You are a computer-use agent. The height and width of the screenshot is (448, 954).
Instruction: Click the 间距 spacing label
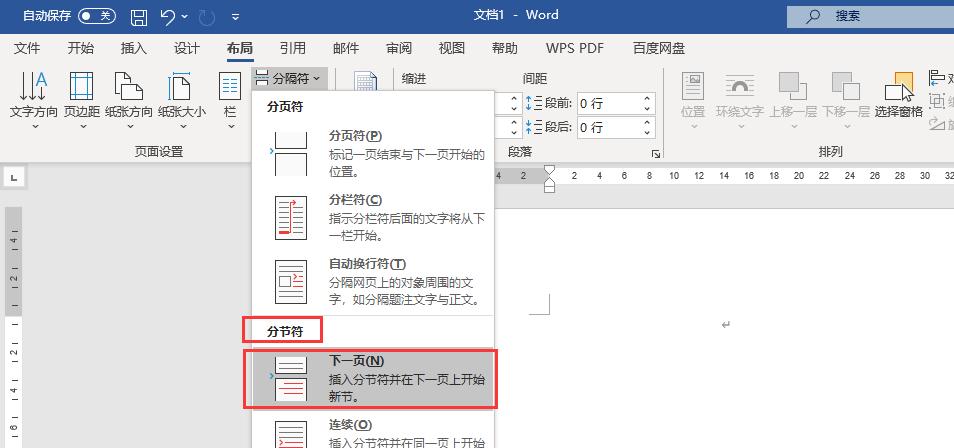[x=535, y=79]
